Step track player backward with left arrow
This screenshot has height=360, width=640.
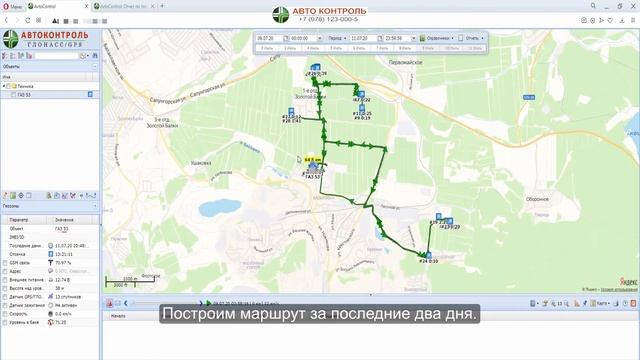pos(126,303)
